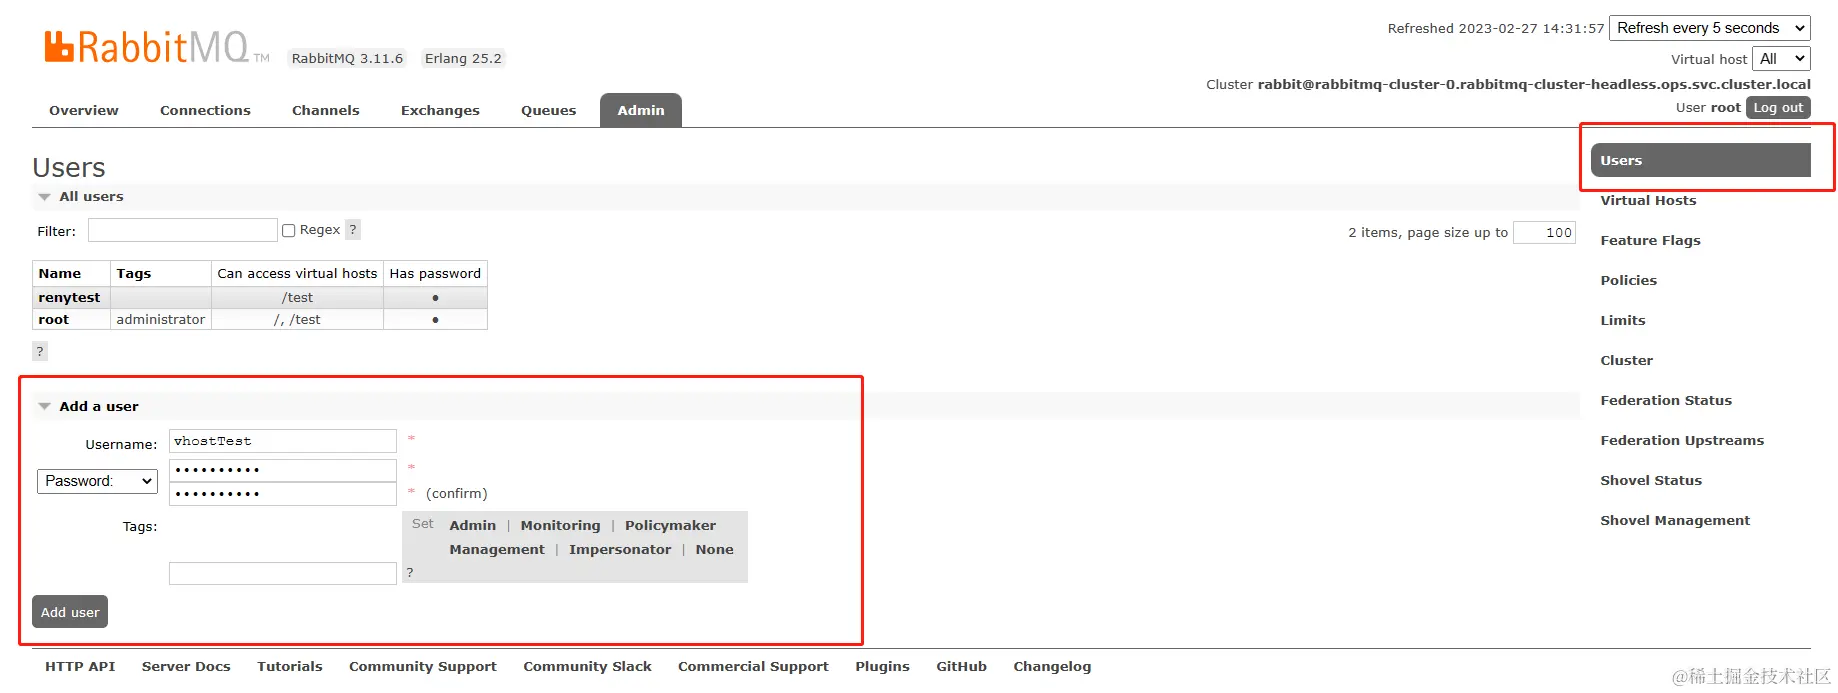Open Shovel Management in the sidebar

1675,521
